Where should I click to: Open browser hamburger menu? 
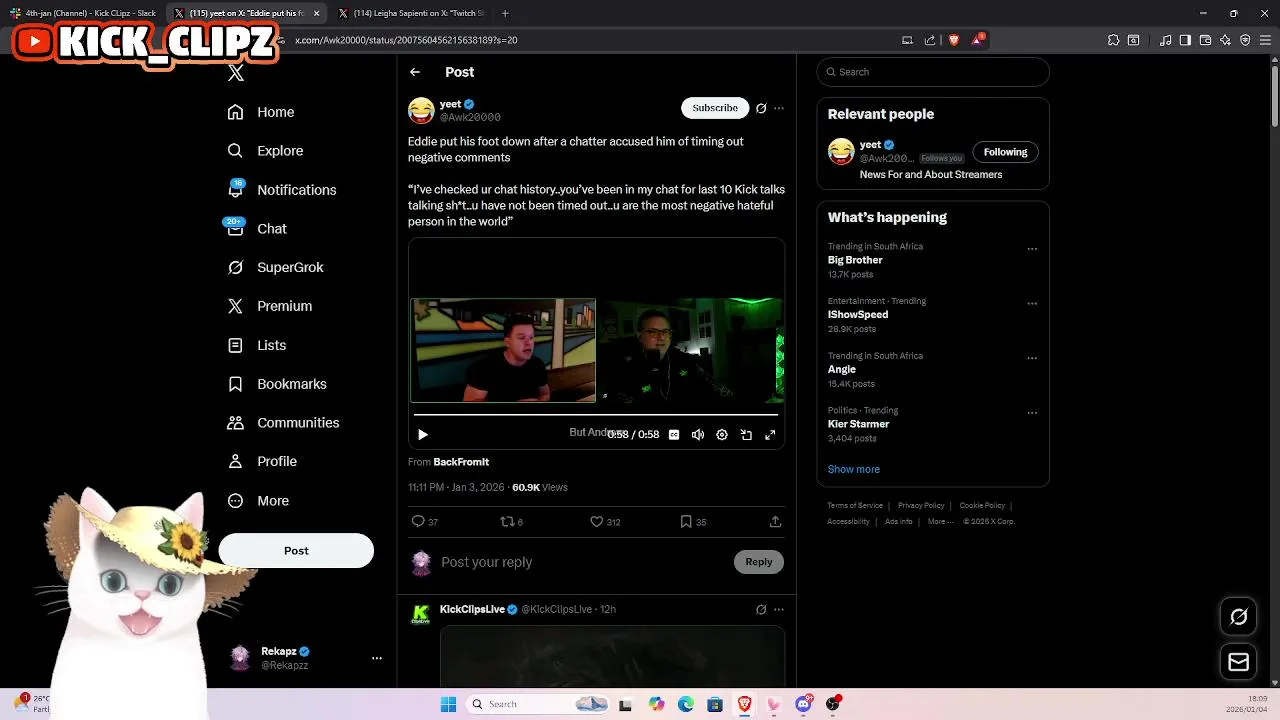[1266, 40]
